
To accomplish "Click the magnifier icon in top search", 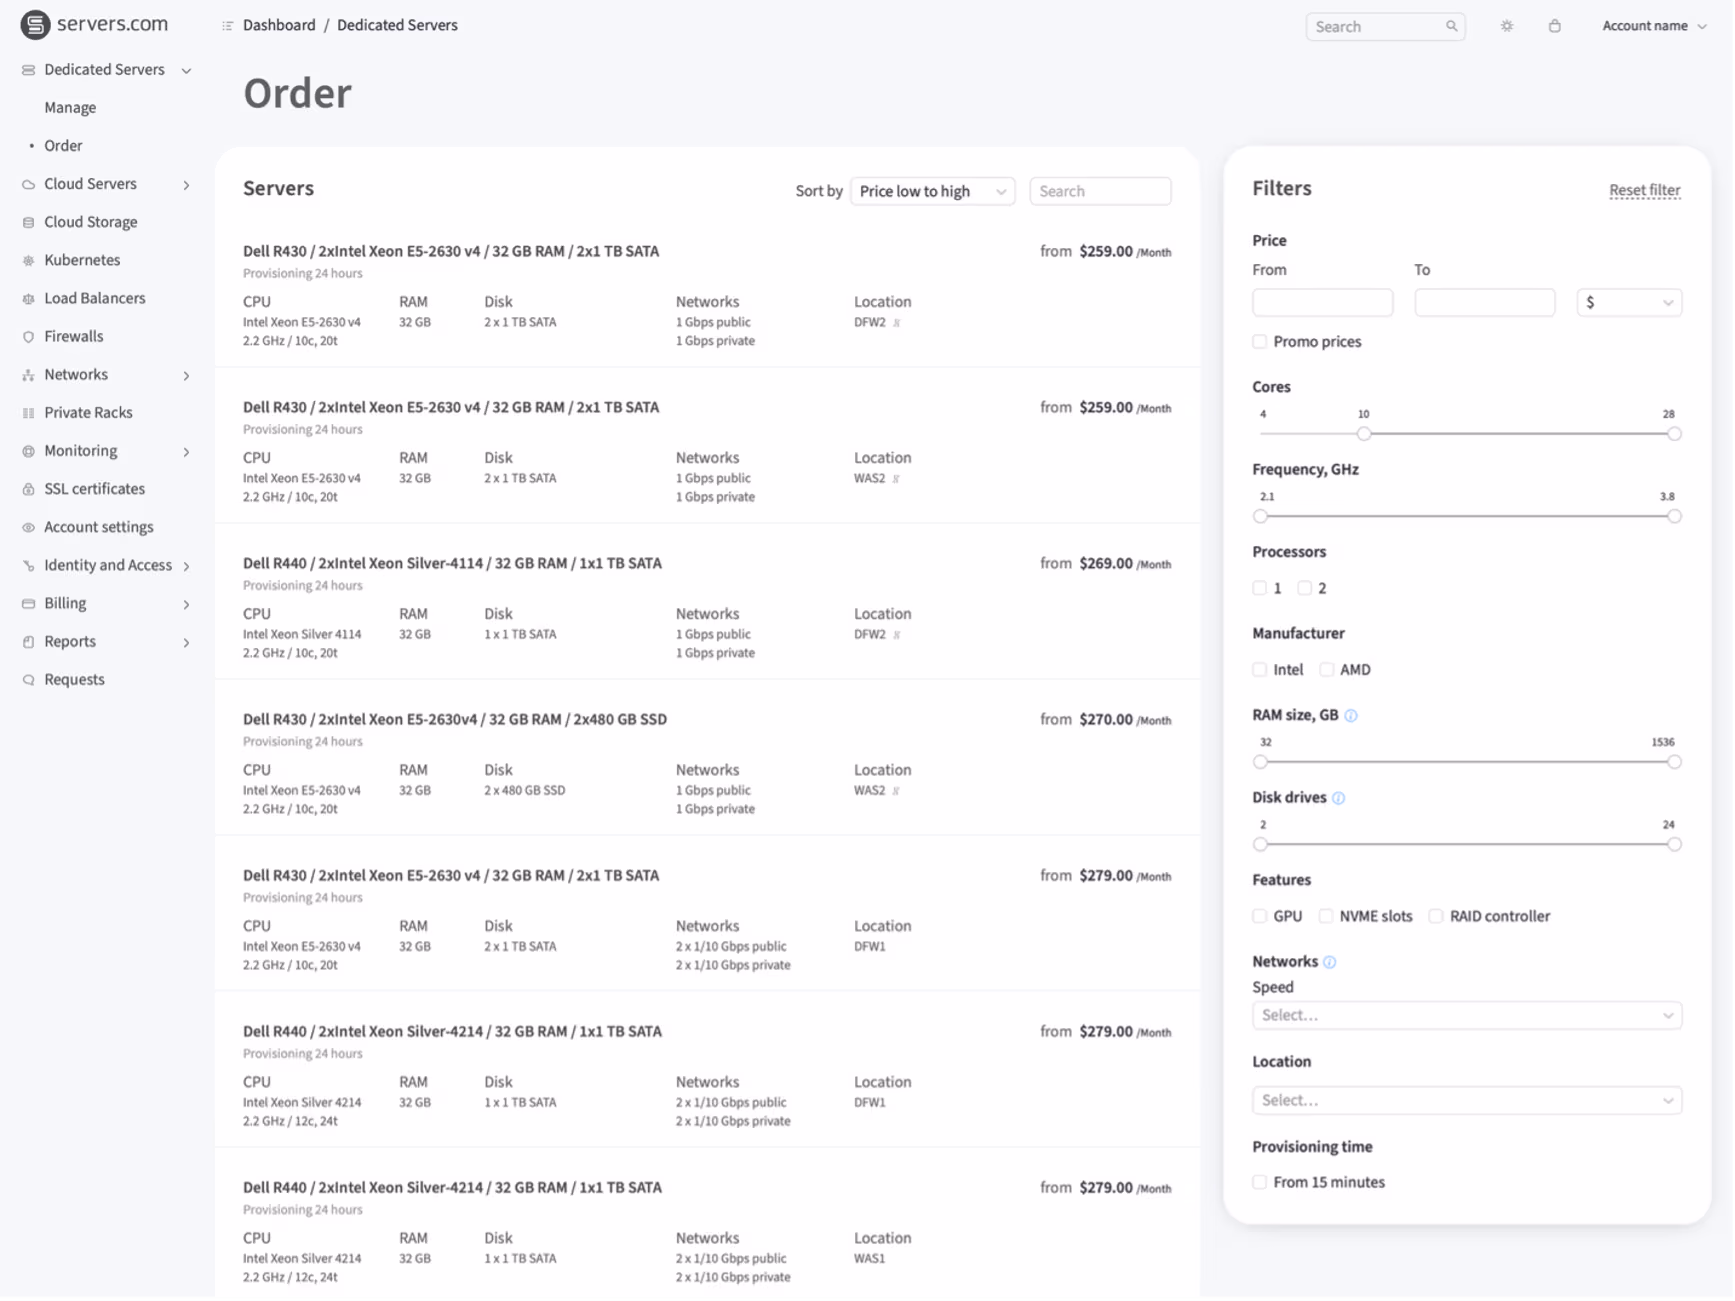I will (x=1452, y=26).
